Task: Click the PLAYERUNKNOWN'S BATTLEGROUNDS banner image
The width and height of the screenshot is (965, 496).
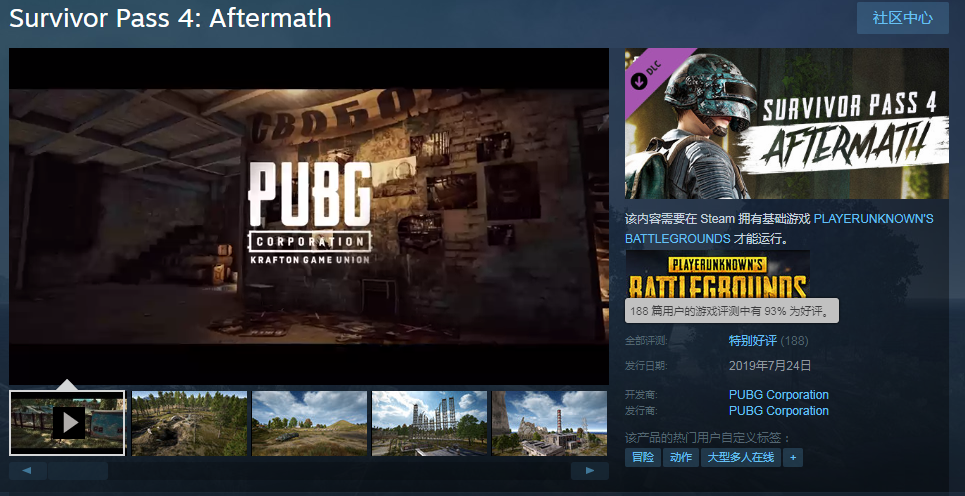Action: tap(718, 274)
